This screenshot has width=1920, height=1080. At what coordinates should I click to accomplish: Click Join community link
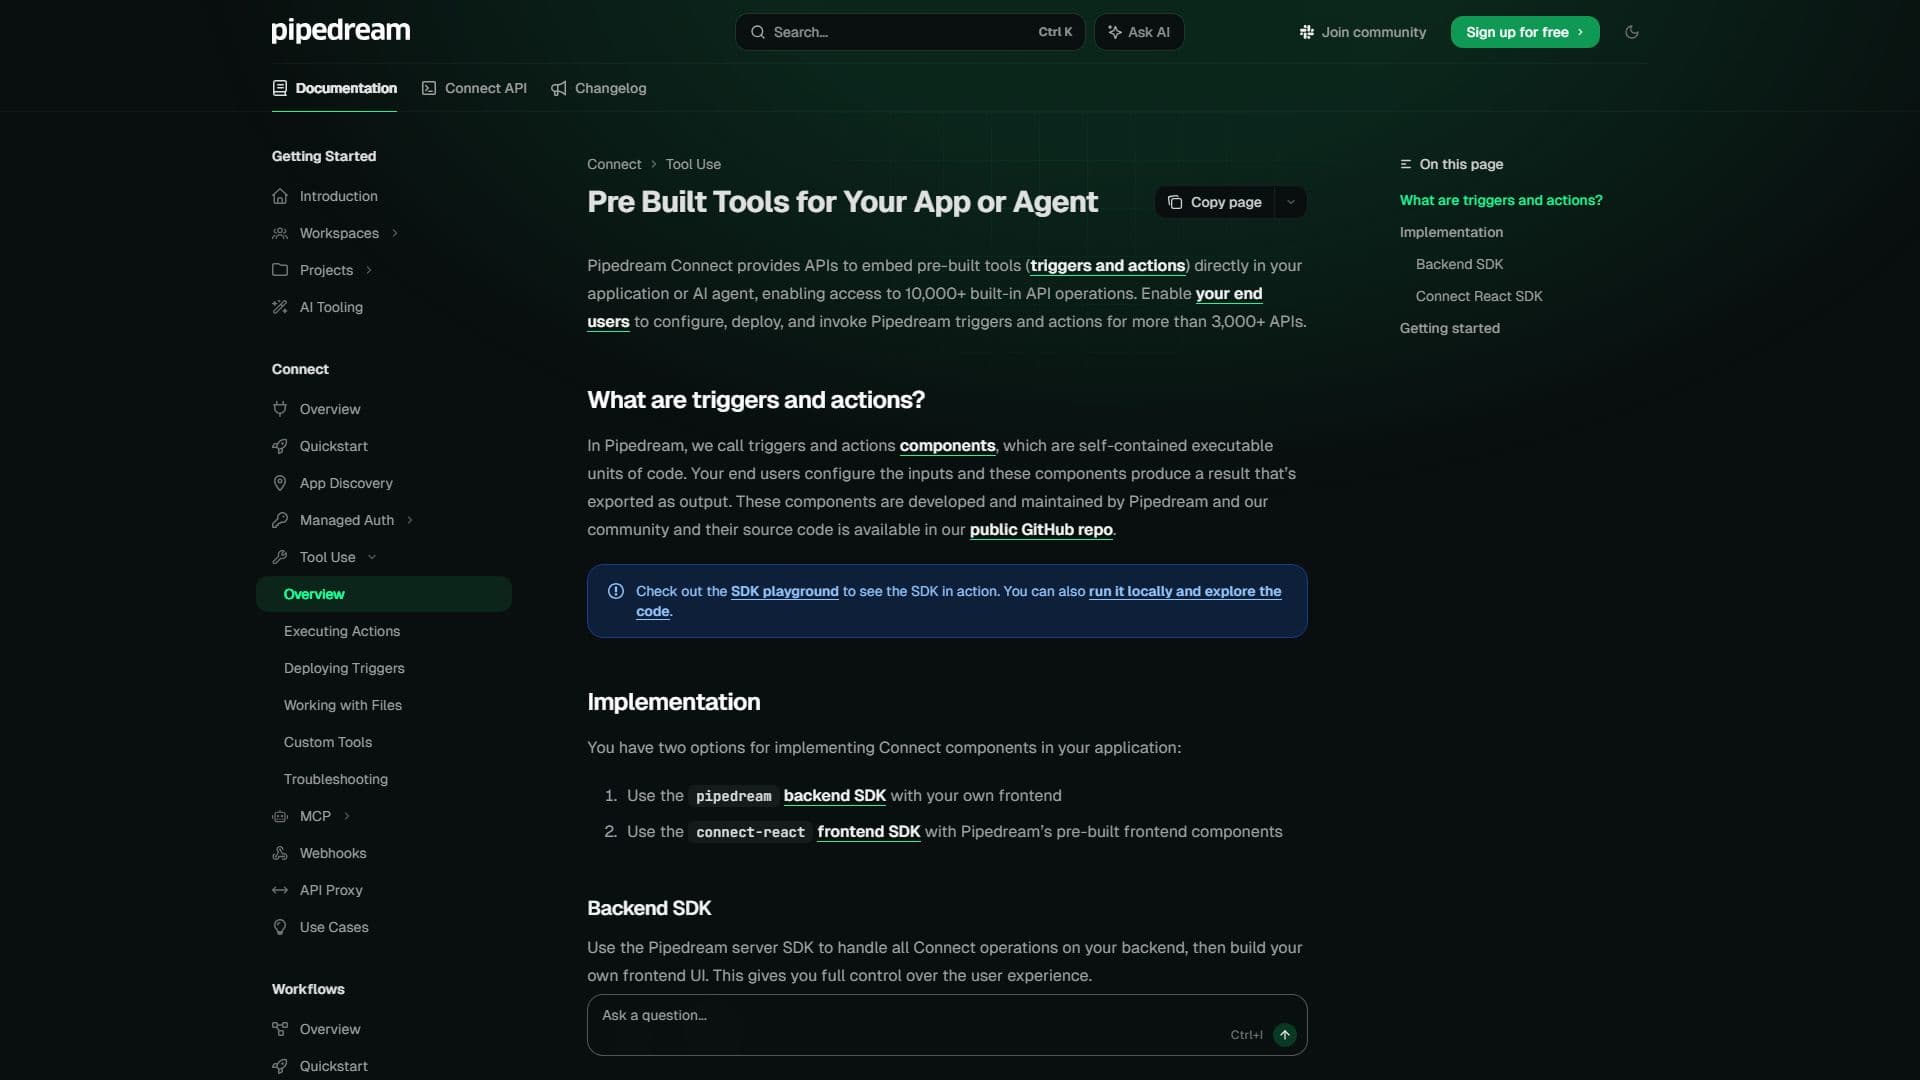click(x=1363, y=32)
